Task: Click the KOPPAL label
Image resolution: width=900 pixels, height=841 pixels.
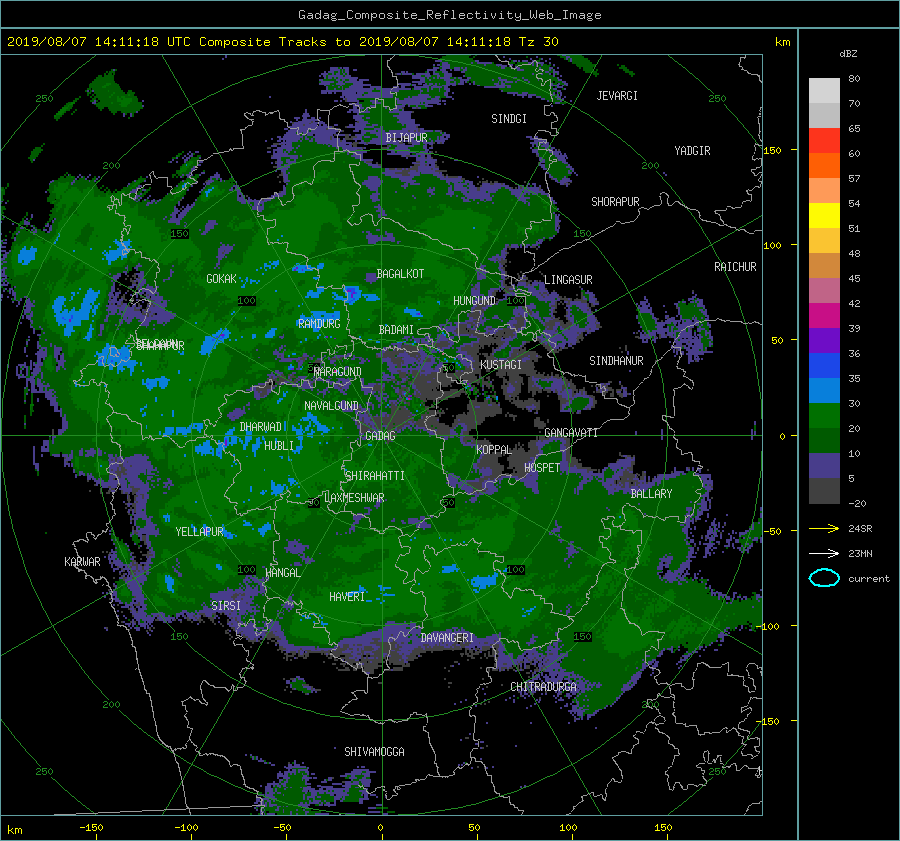Action: 494,449
